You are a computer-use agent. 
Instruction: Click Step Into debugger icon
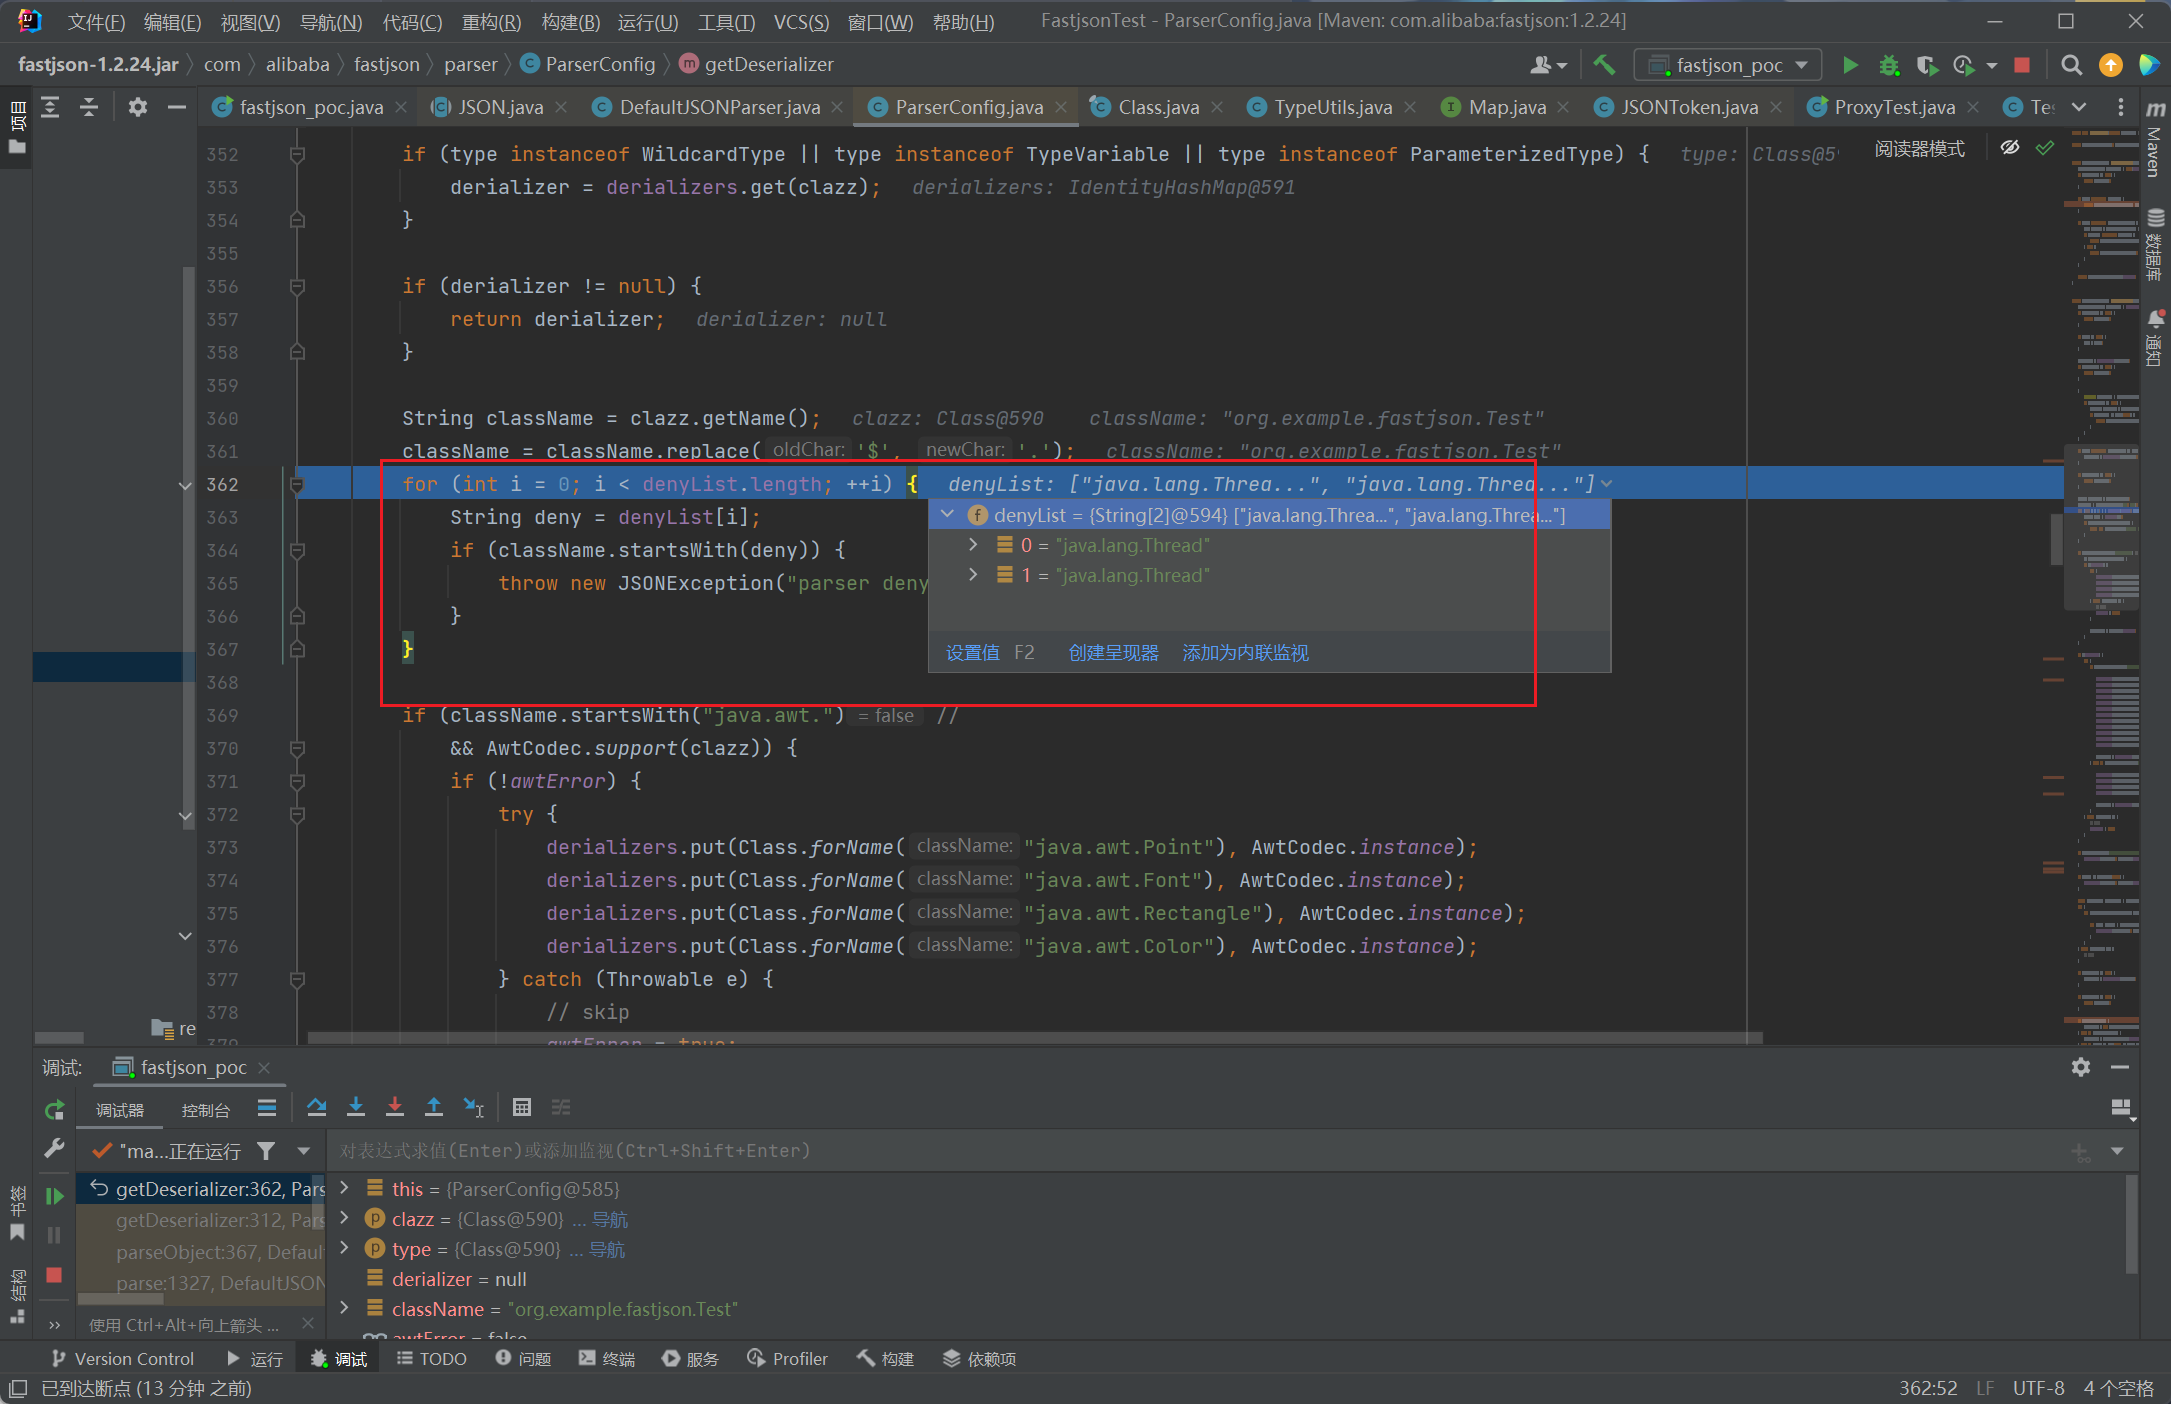[355, 1107]
